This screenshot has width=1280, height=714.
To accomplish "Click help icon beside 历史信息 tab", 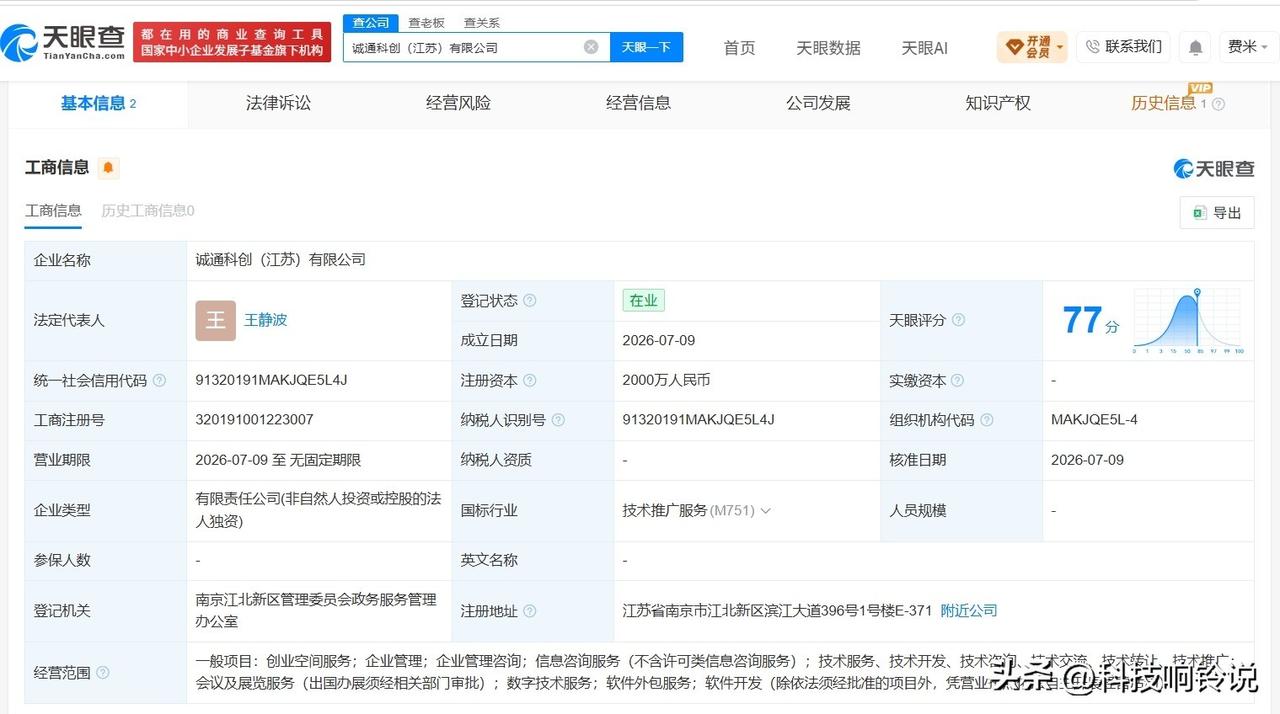I will tap(1218, 104).
